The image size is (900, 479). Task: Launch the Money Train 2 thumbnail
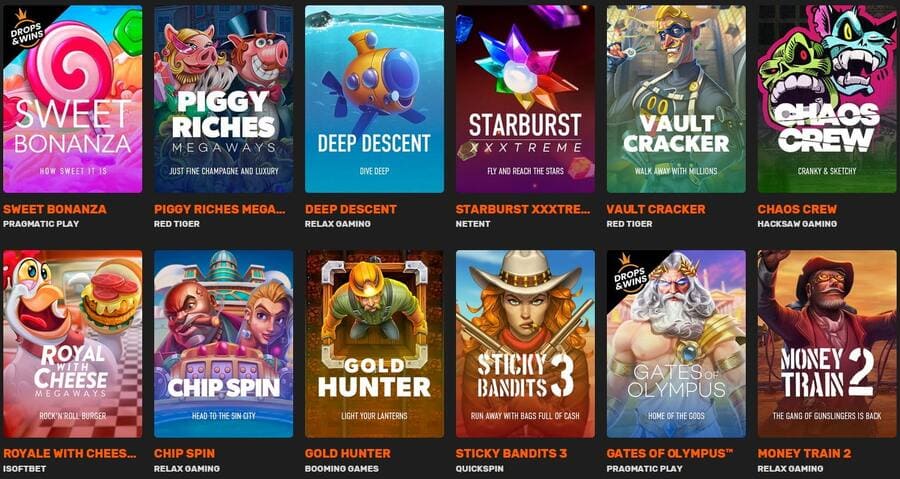[x=827, y=344]
